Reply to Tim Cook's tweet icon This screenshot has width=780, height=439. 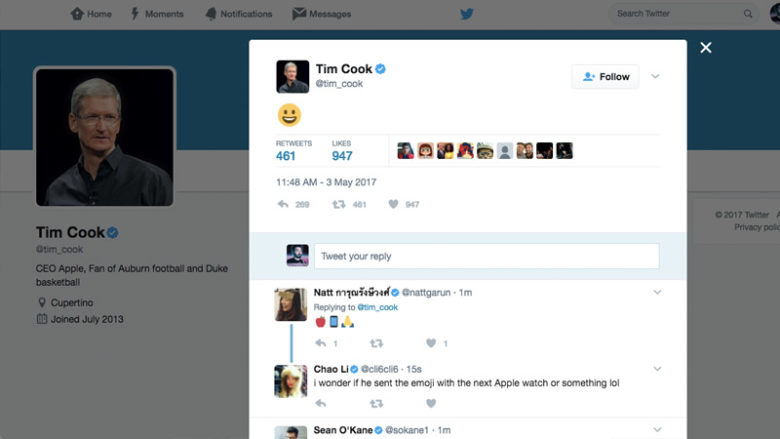(283, 204)
